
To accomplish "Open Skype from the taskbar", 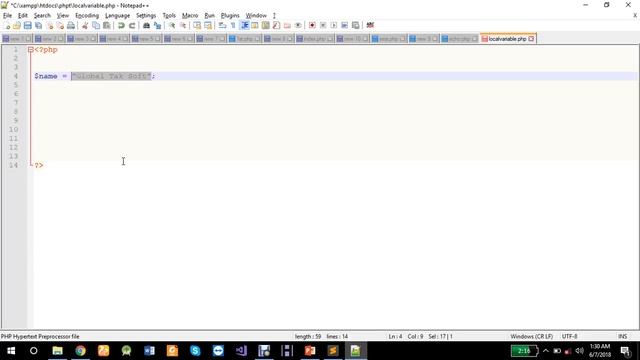I will 195,351.
